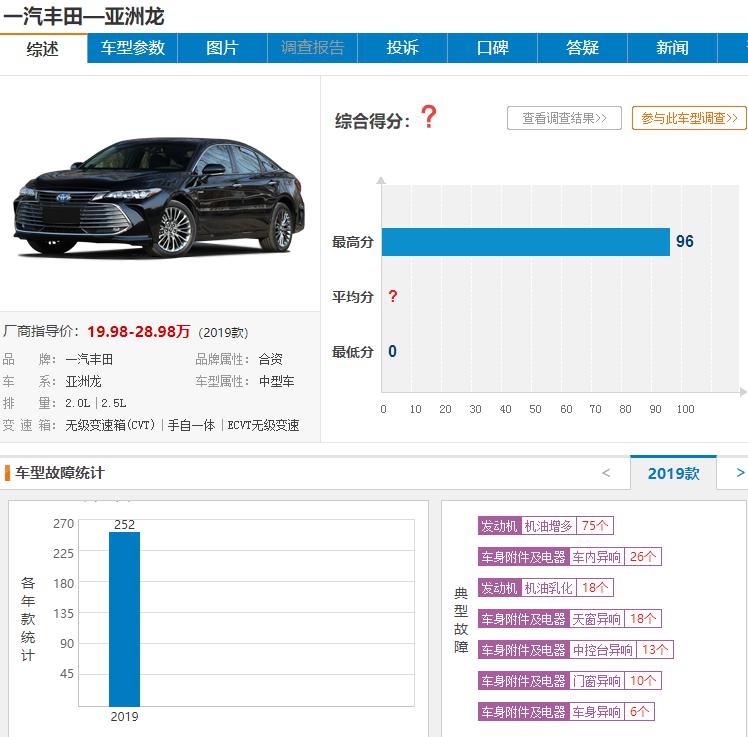Click the displacement 2.0L value
748x737 pixels.
coord(78,403)
